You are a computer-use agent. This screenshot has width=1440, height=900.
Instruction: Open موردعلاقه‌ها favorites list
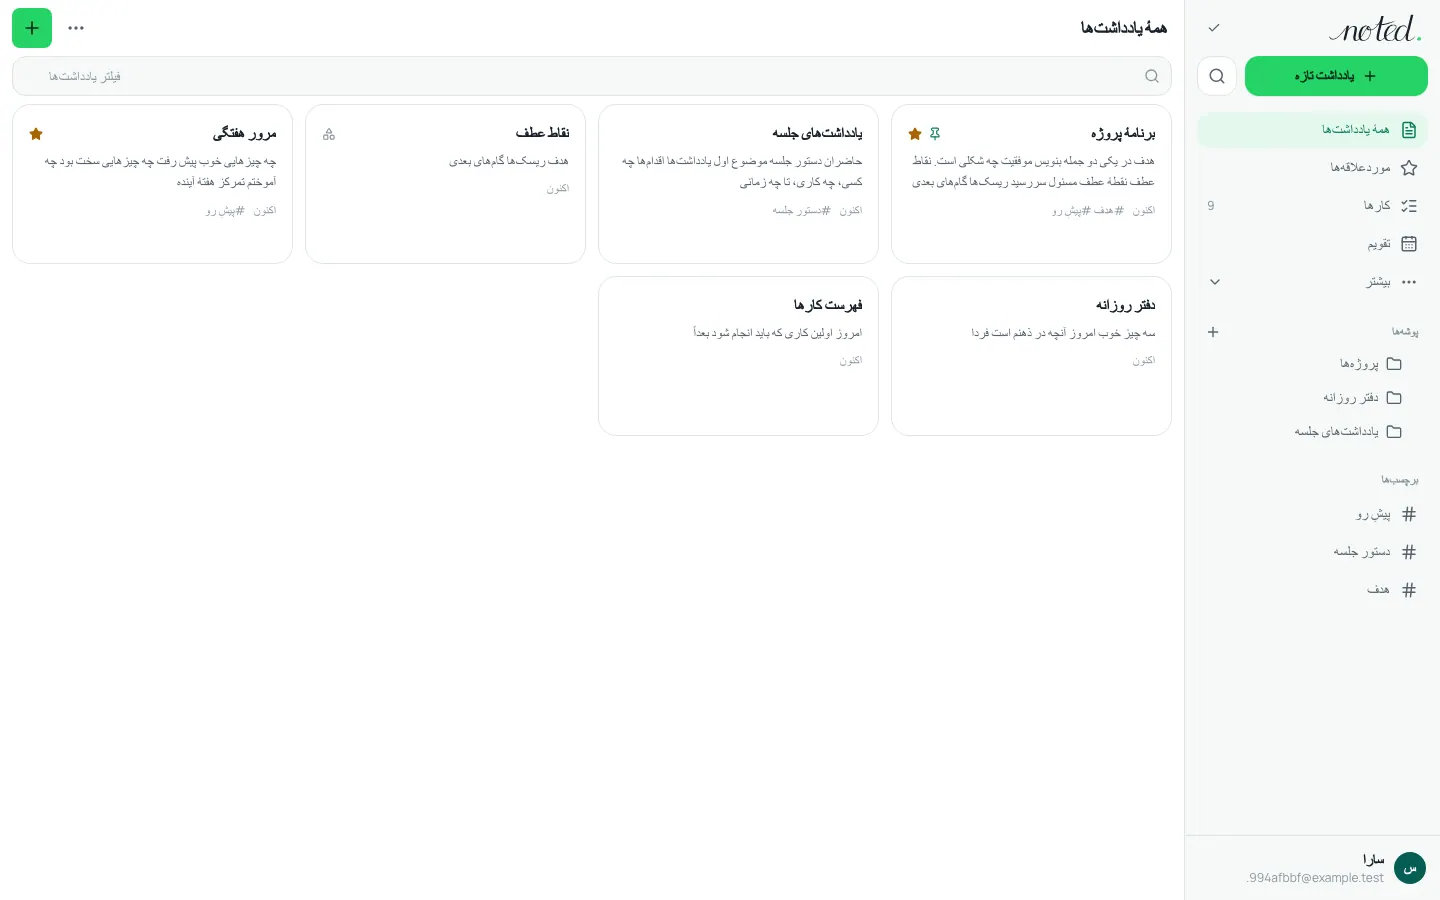[x=1312, y=168]
